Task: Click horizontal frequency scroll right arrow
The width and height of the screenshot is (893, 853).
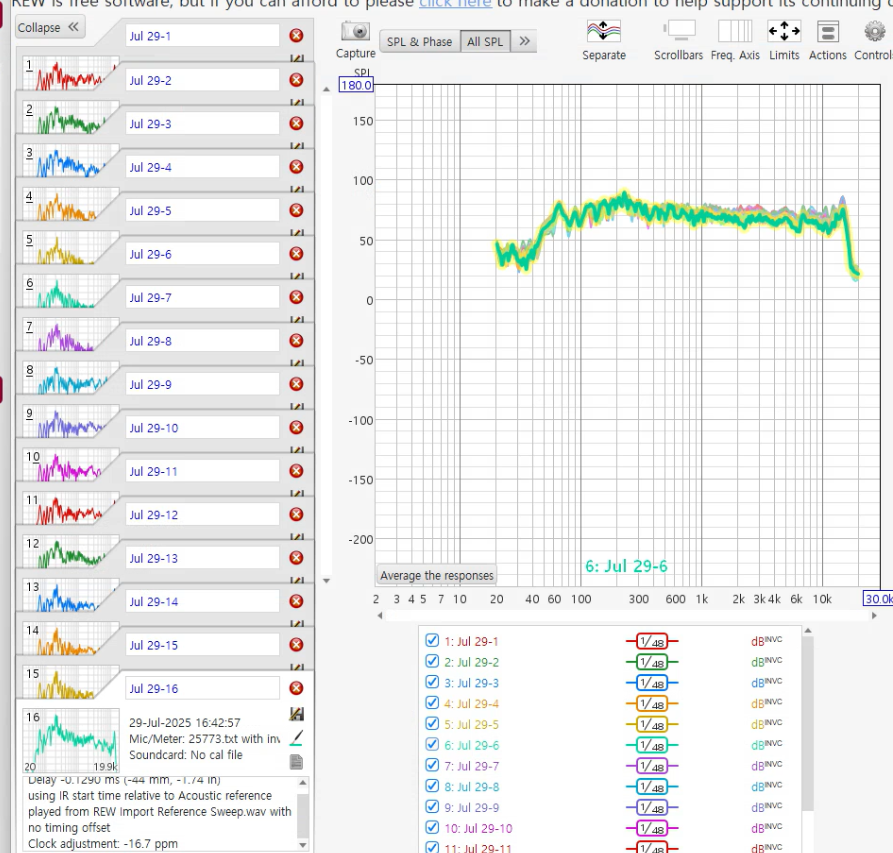Action: [x=874, y=615]
